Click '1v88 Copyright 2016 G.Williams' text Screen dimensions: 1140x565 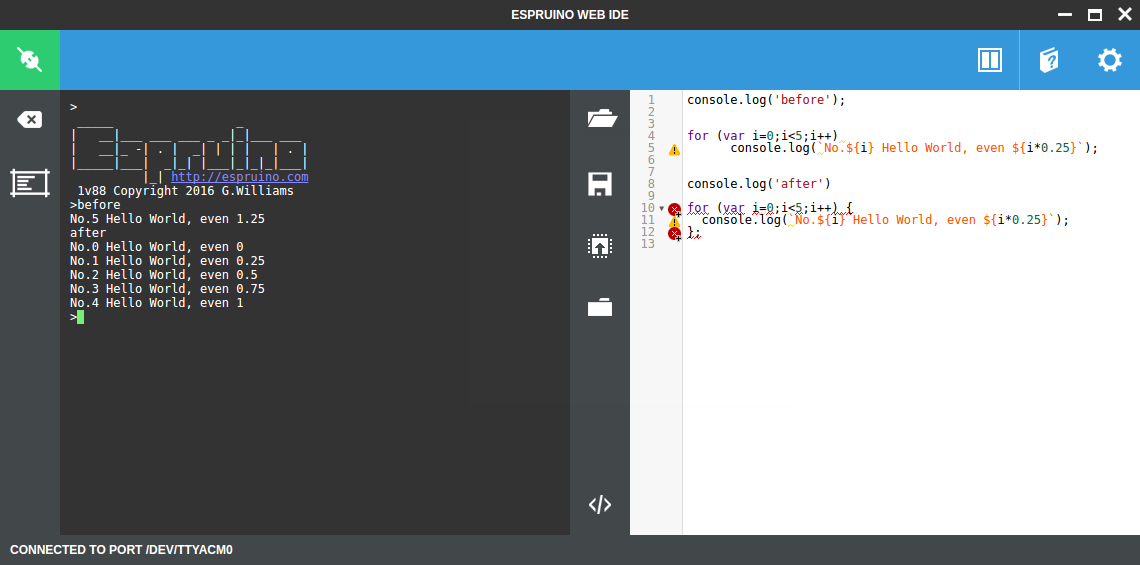pyautogui.click(x=185, y=191)
